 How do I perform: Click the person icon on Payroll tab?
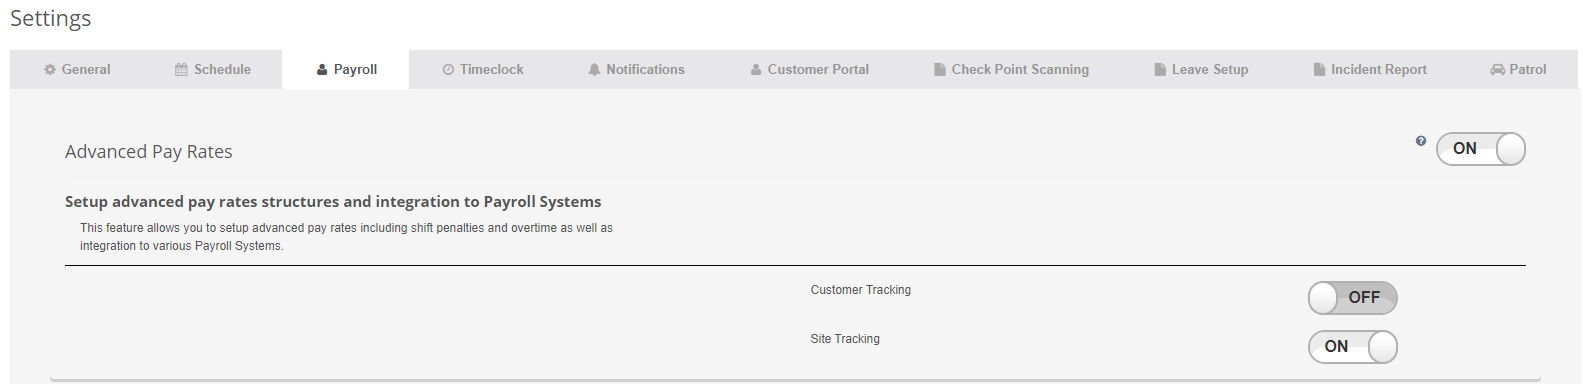[x=322, y=70]
